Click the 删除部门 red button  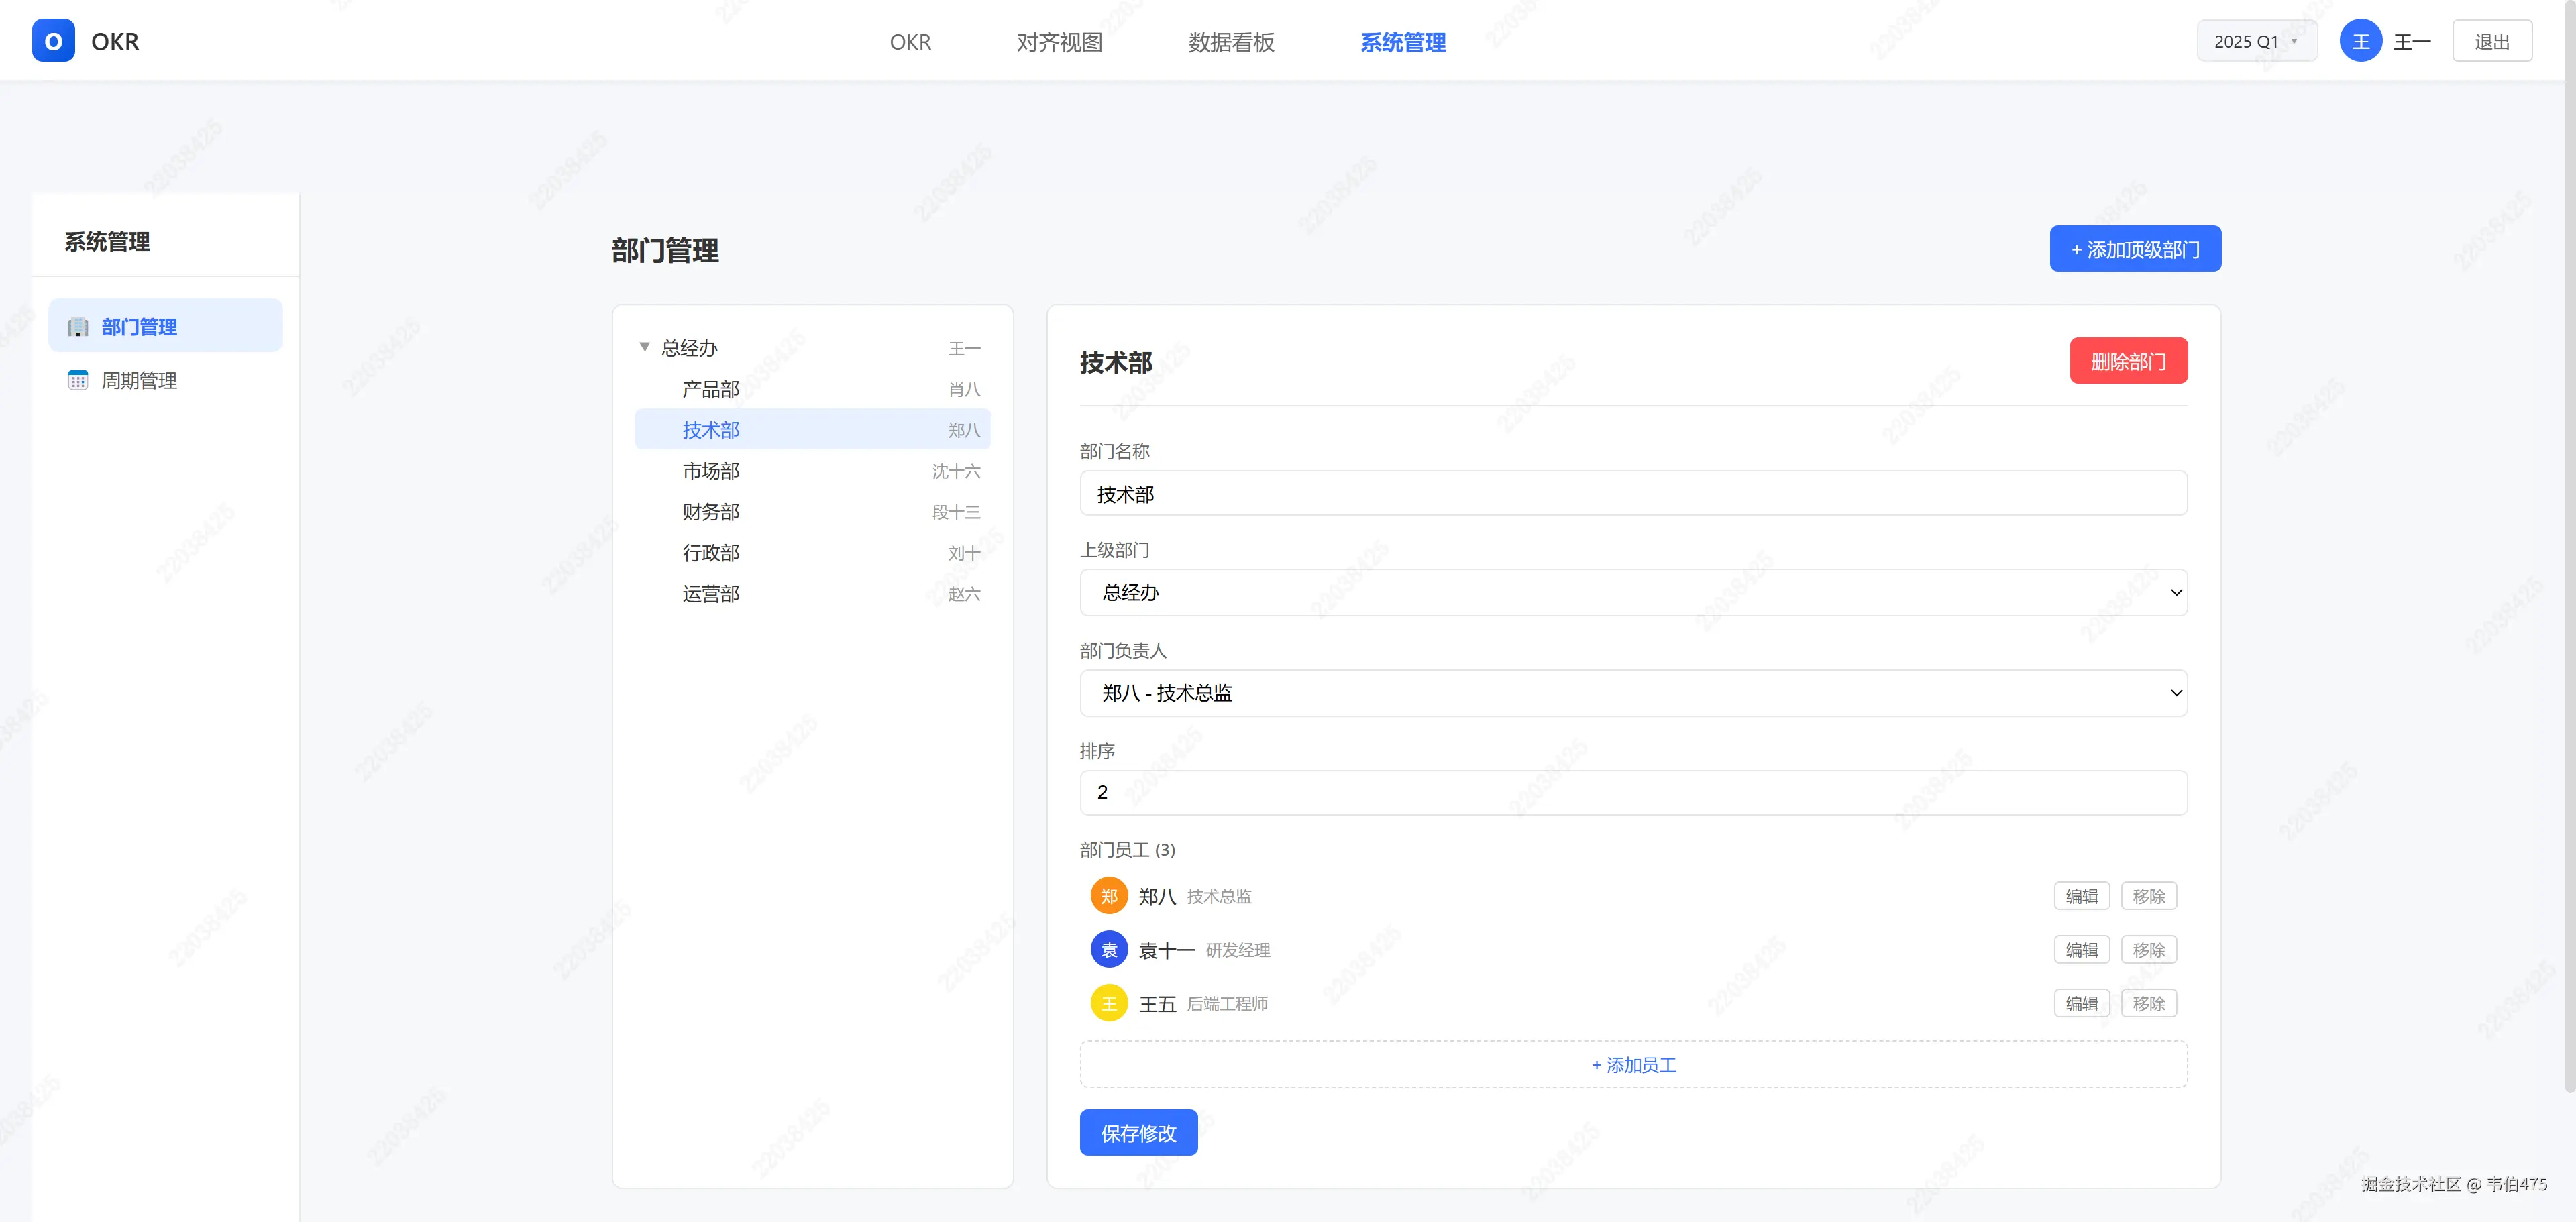pos(2127,361)
